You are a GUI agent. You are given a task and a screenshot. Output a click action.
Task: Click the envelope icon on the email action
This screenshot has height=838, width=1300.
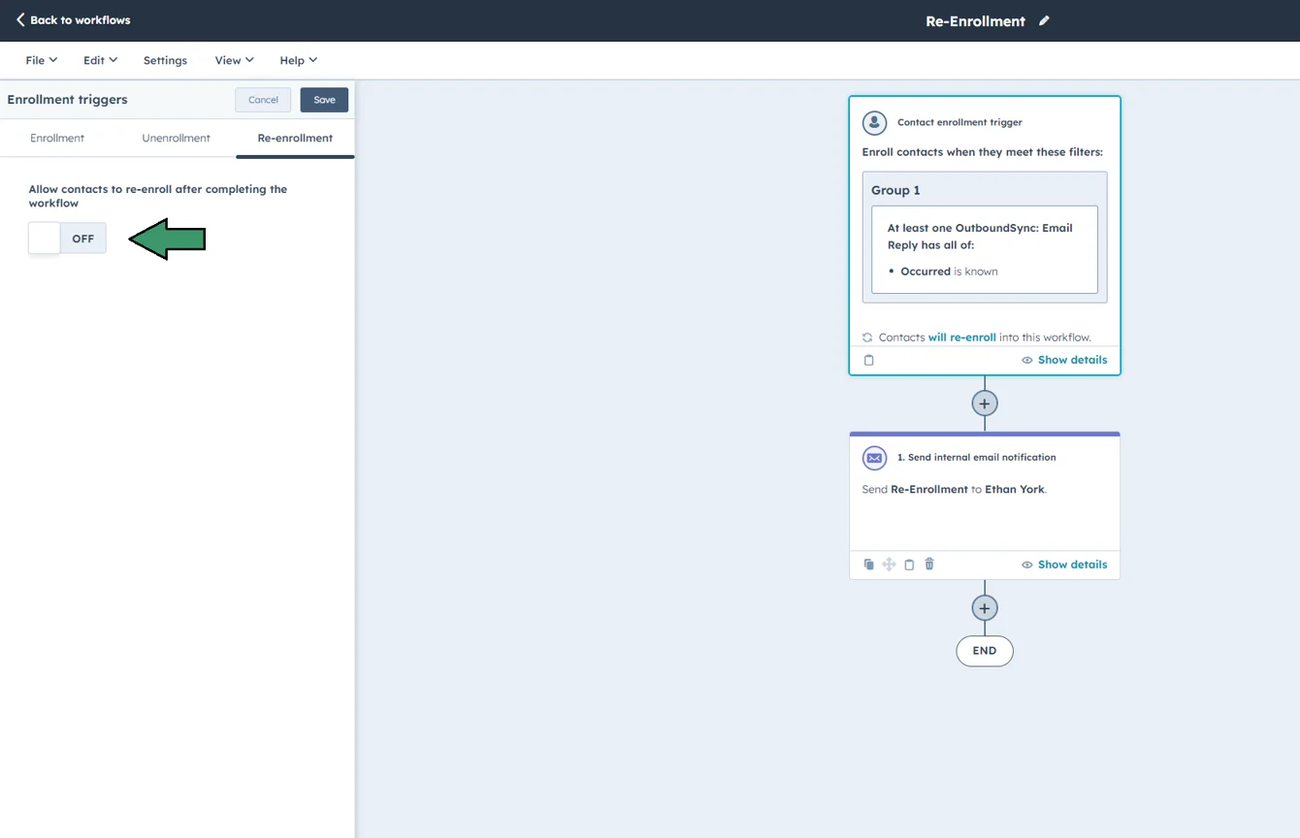(874, 457)
